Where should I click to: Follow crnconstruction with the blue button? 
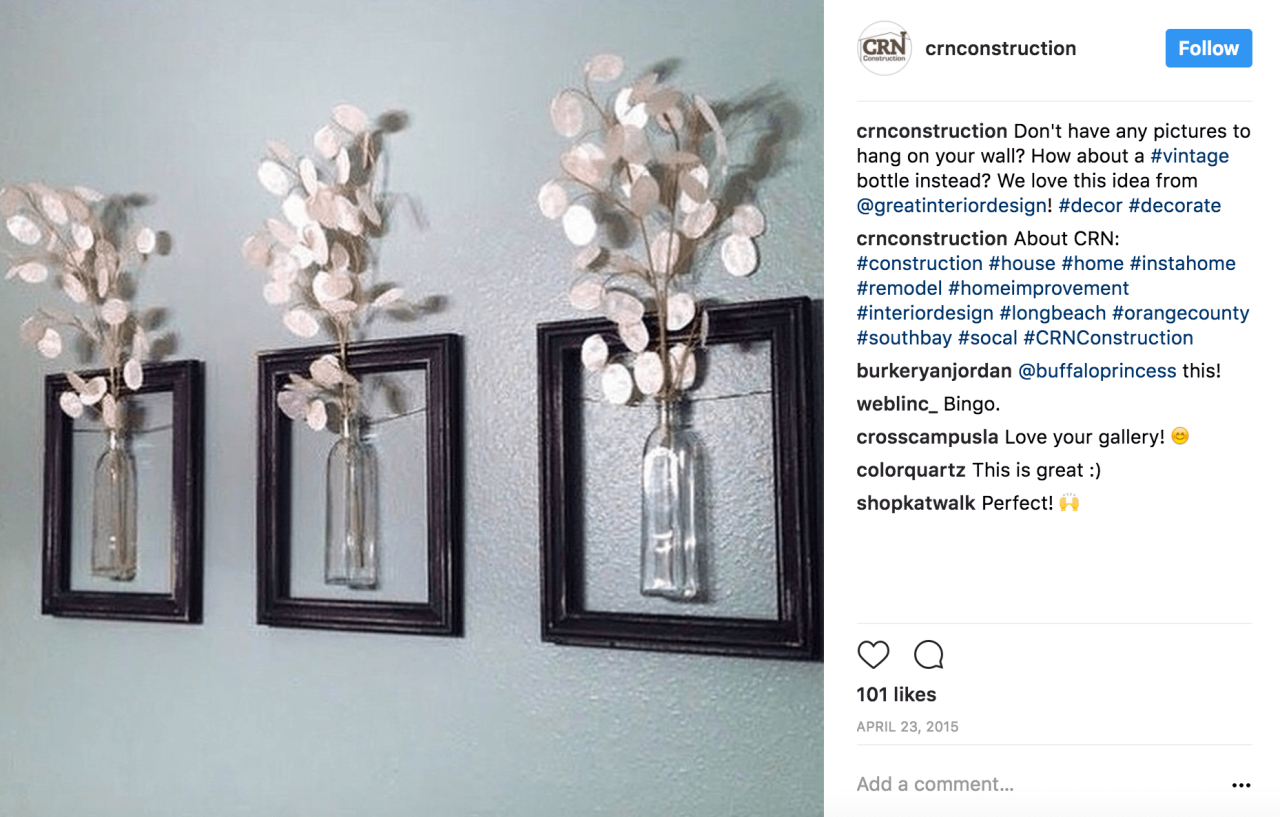[1208, 48]
